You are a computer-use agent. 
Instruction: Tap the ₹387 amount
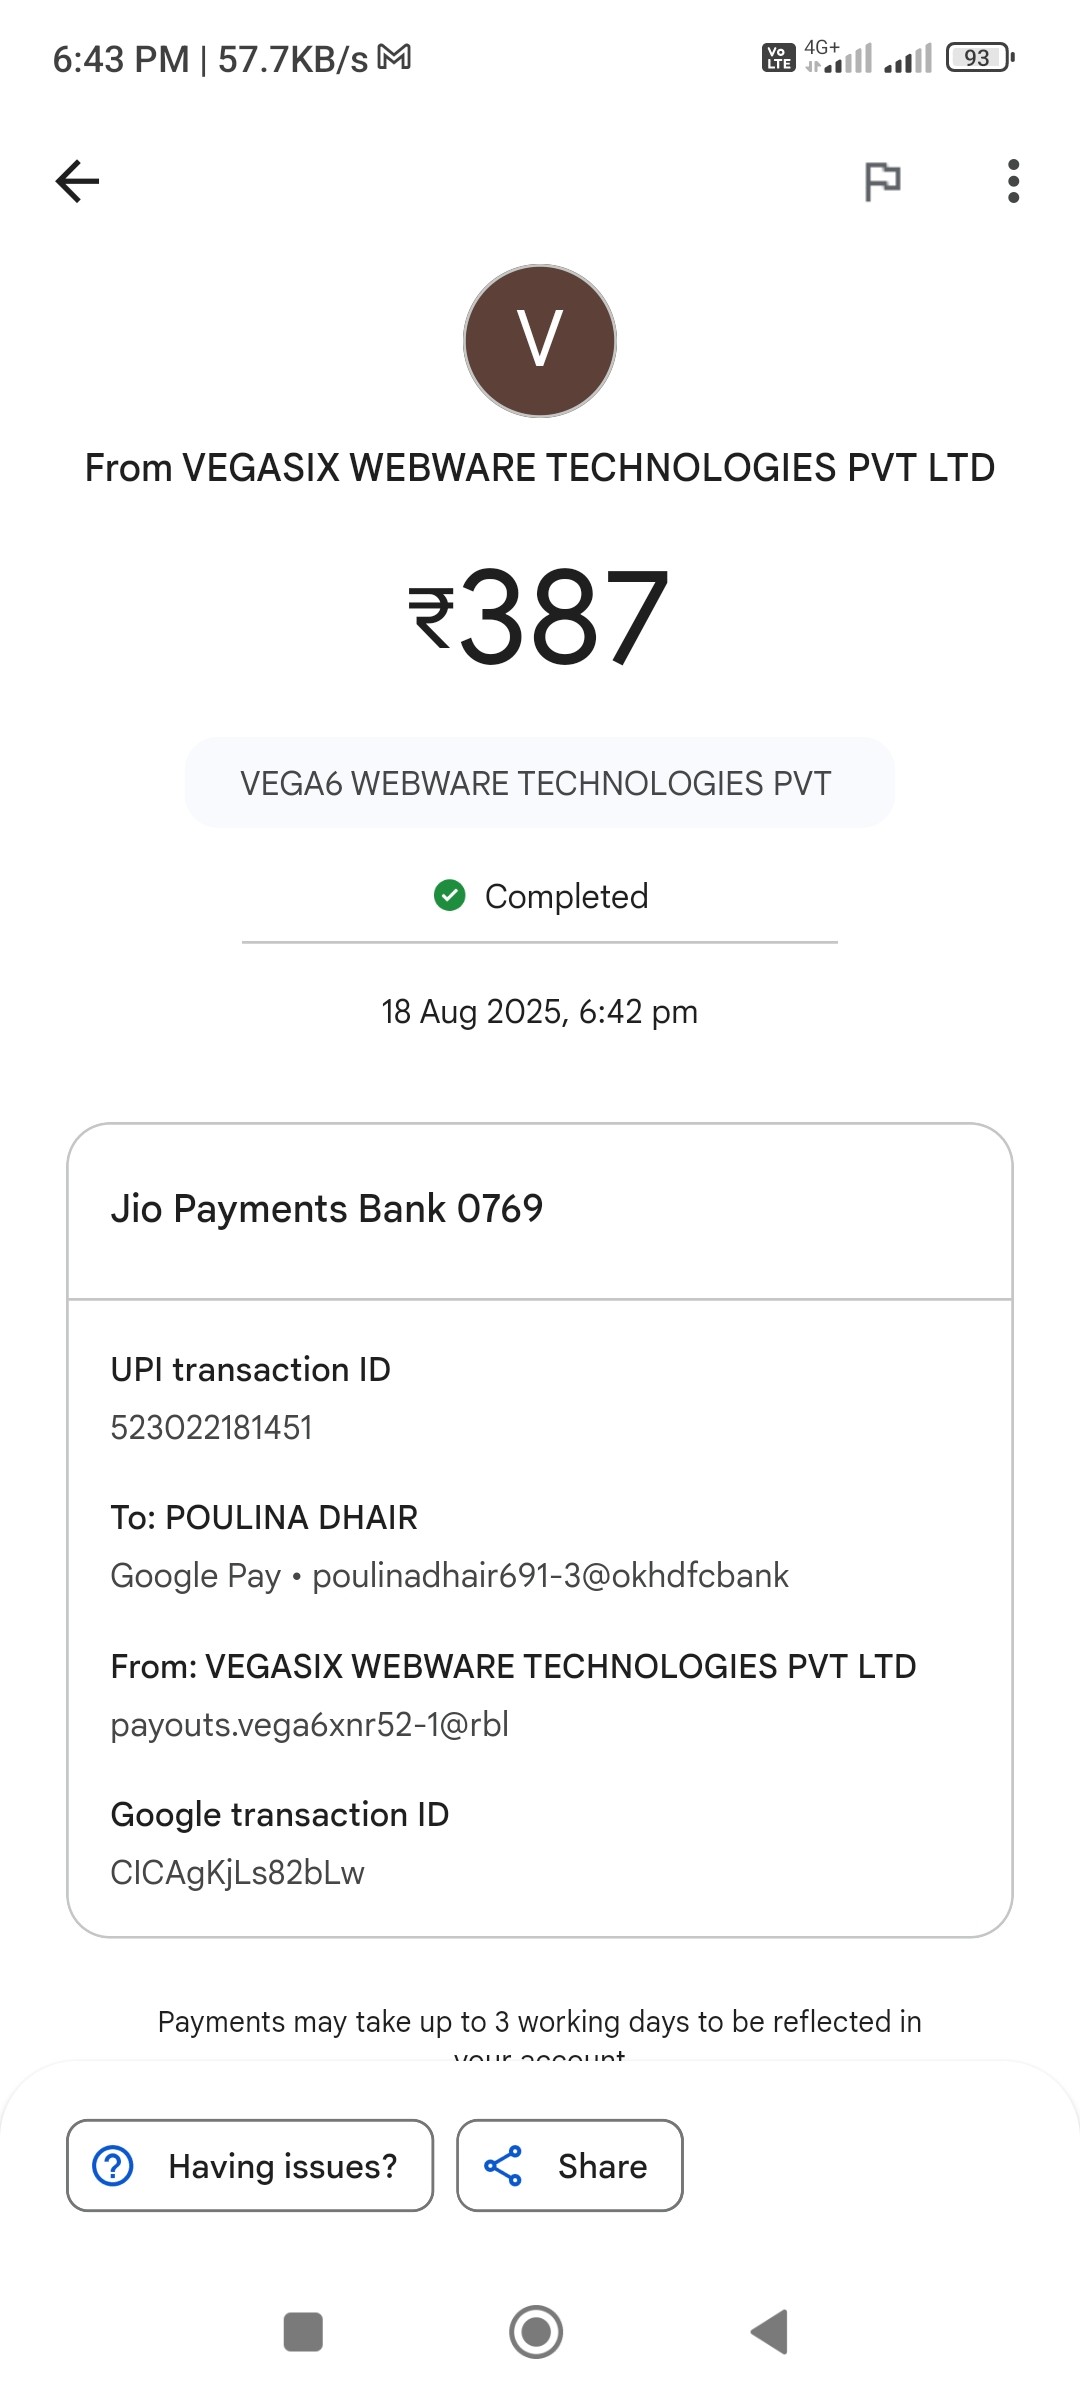[539, 616]
